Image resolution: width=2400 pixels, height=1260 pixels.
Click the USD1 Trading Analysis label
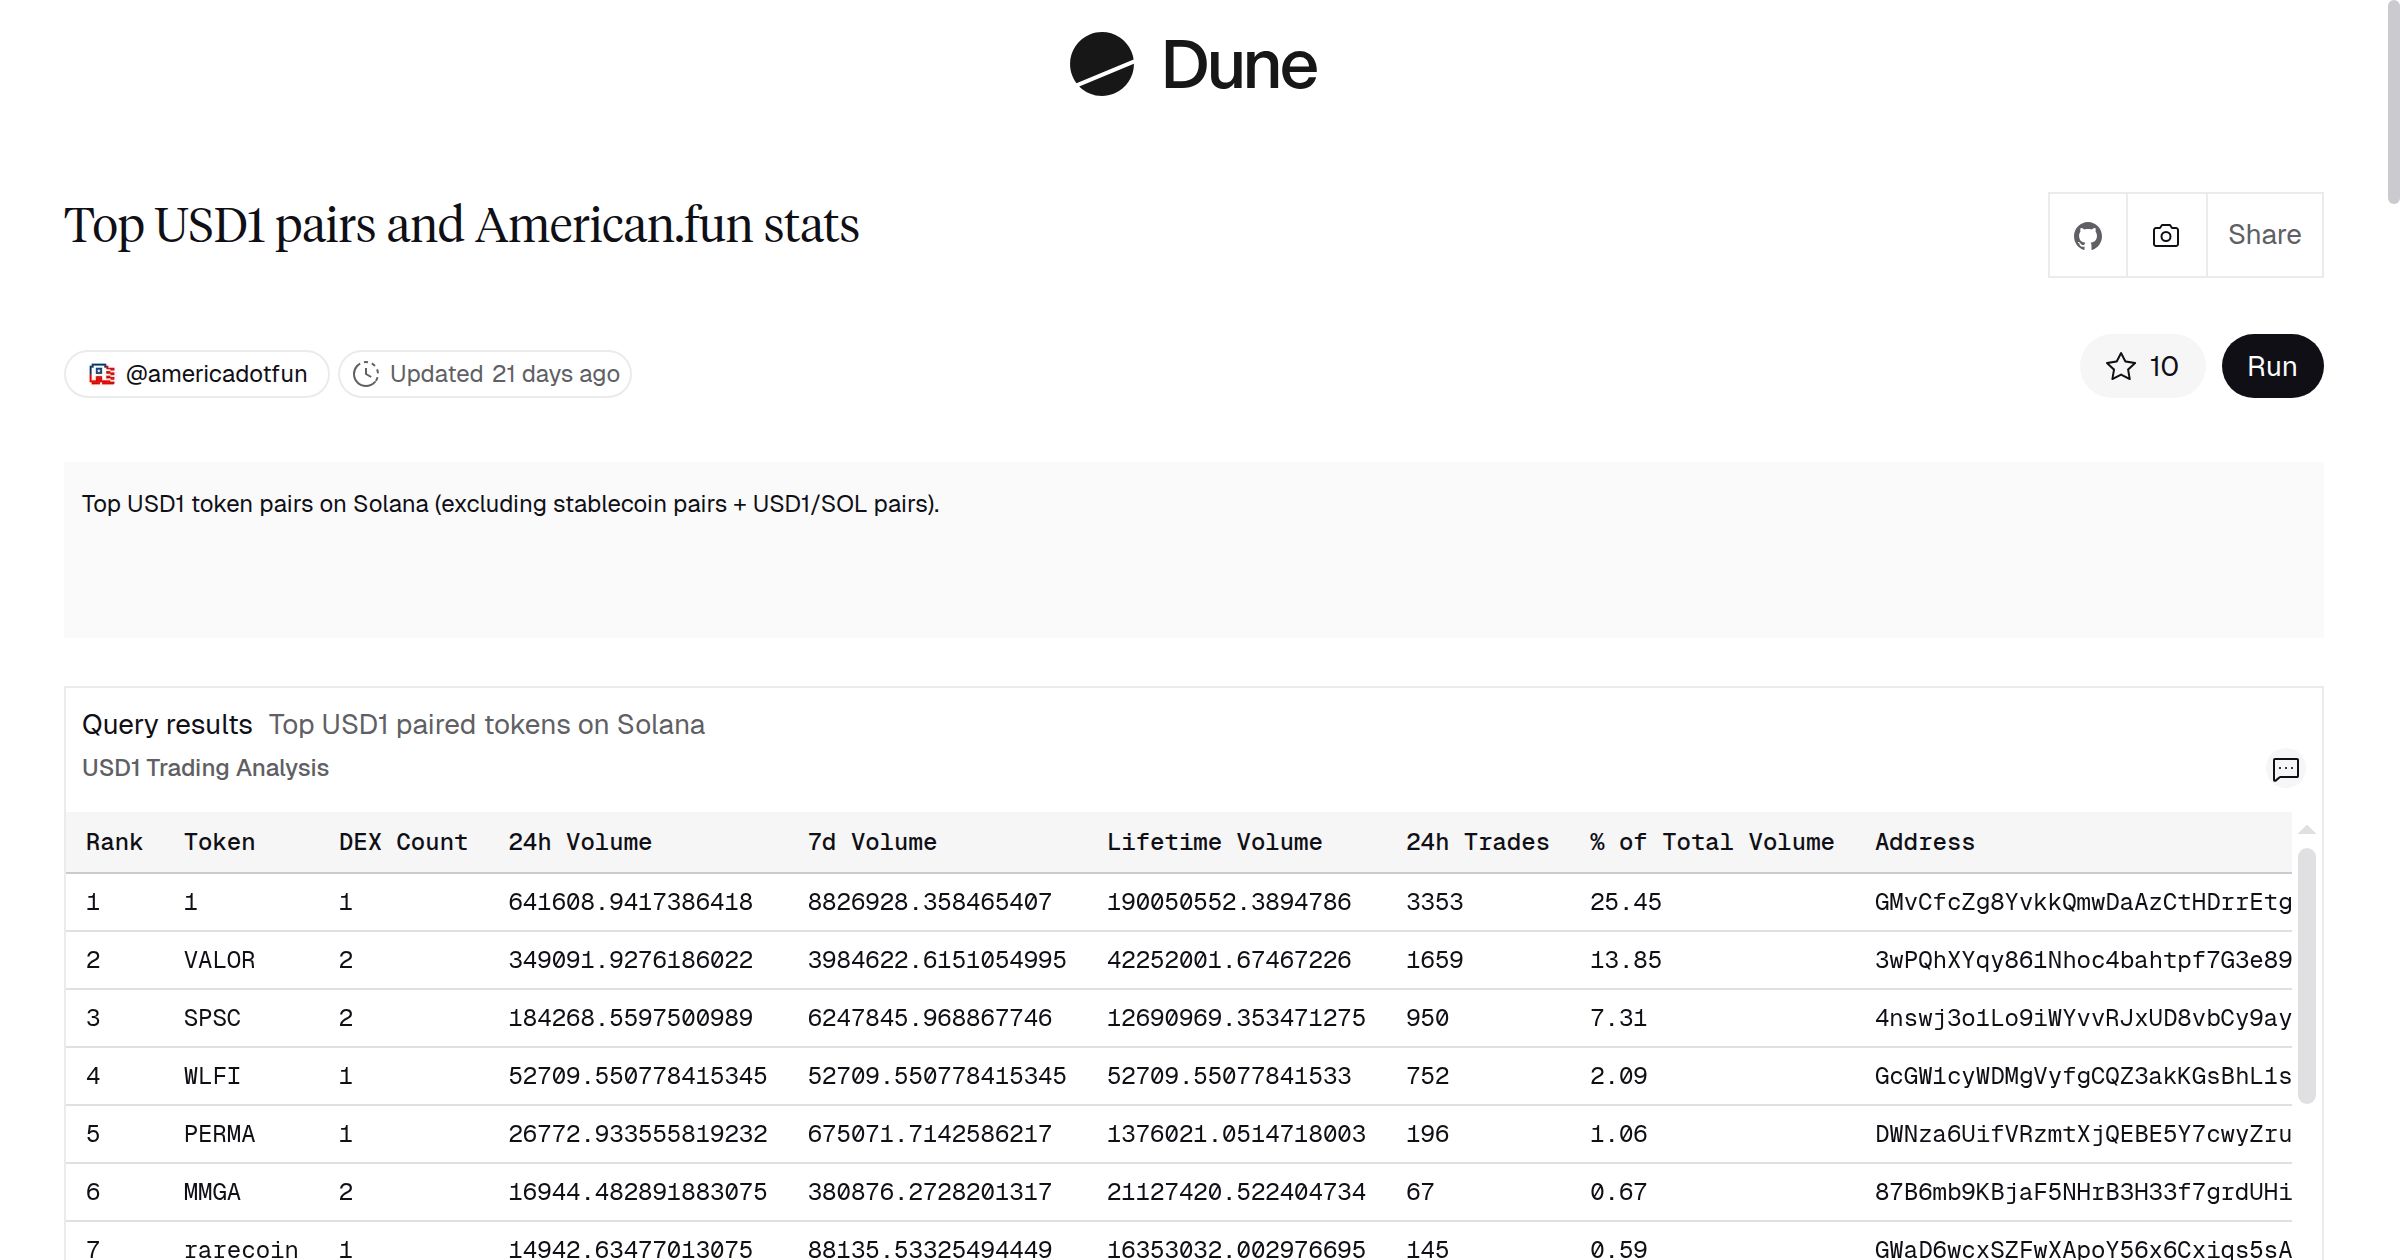click(x=205, y=768)
